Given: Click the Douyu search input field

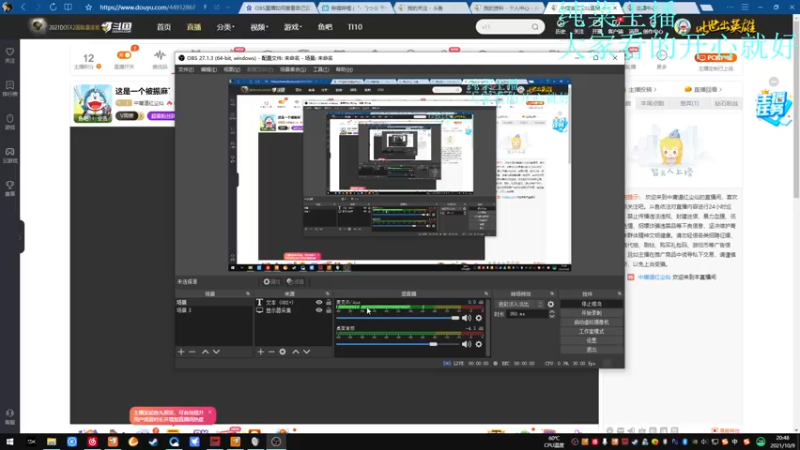Looking at the screenshot, I should [504, 27].
